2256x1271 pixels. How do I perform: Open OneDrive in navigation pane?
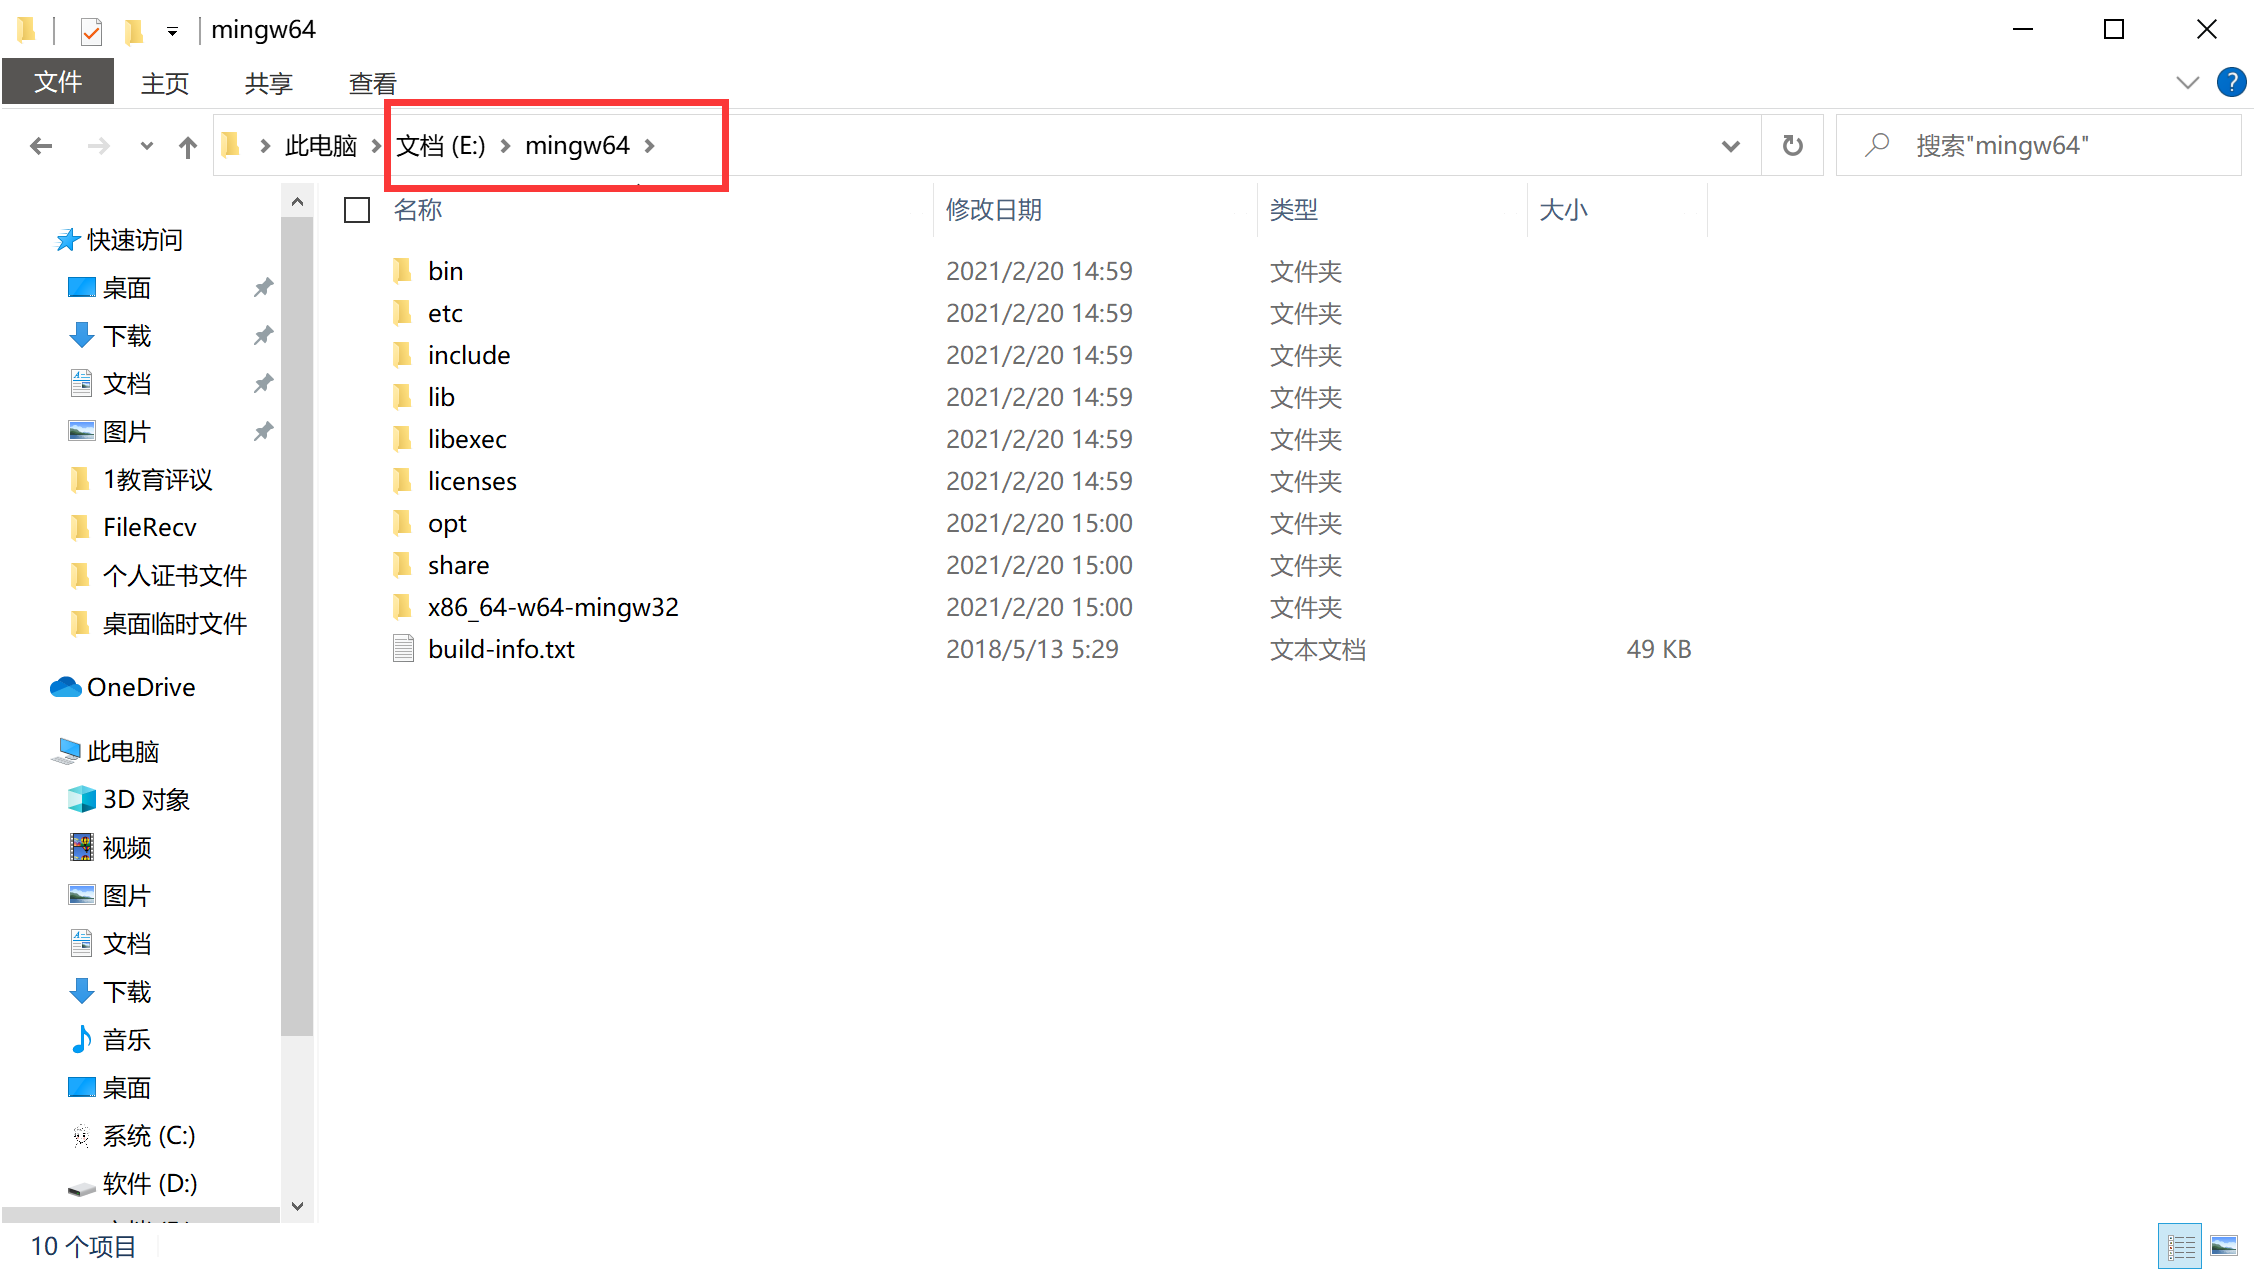click(x=140, y=687)
